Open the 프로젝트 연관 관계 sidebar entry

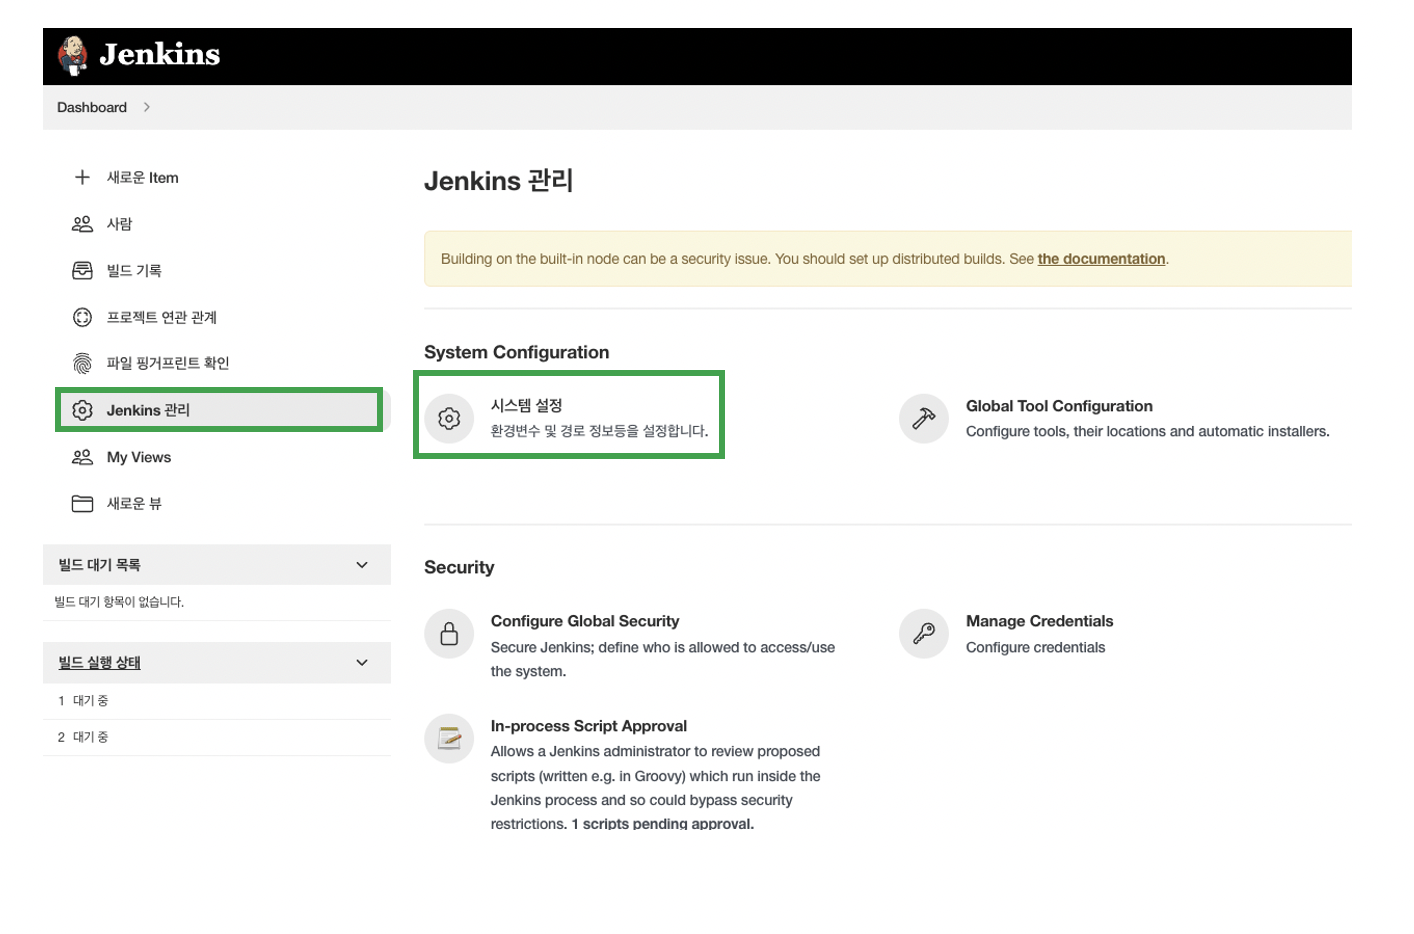(x=162, y=317)
